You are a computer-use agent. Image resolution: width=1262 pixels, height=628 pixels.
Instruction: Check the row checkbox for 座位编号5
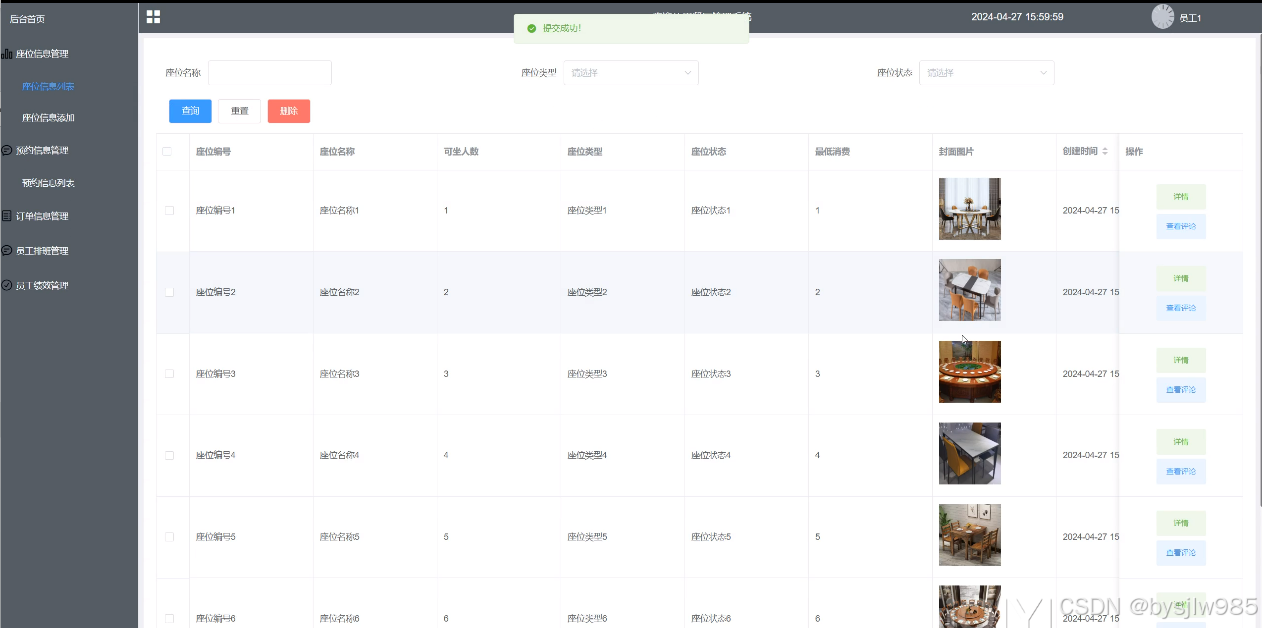pyautogui.click(x=169, y=537)
